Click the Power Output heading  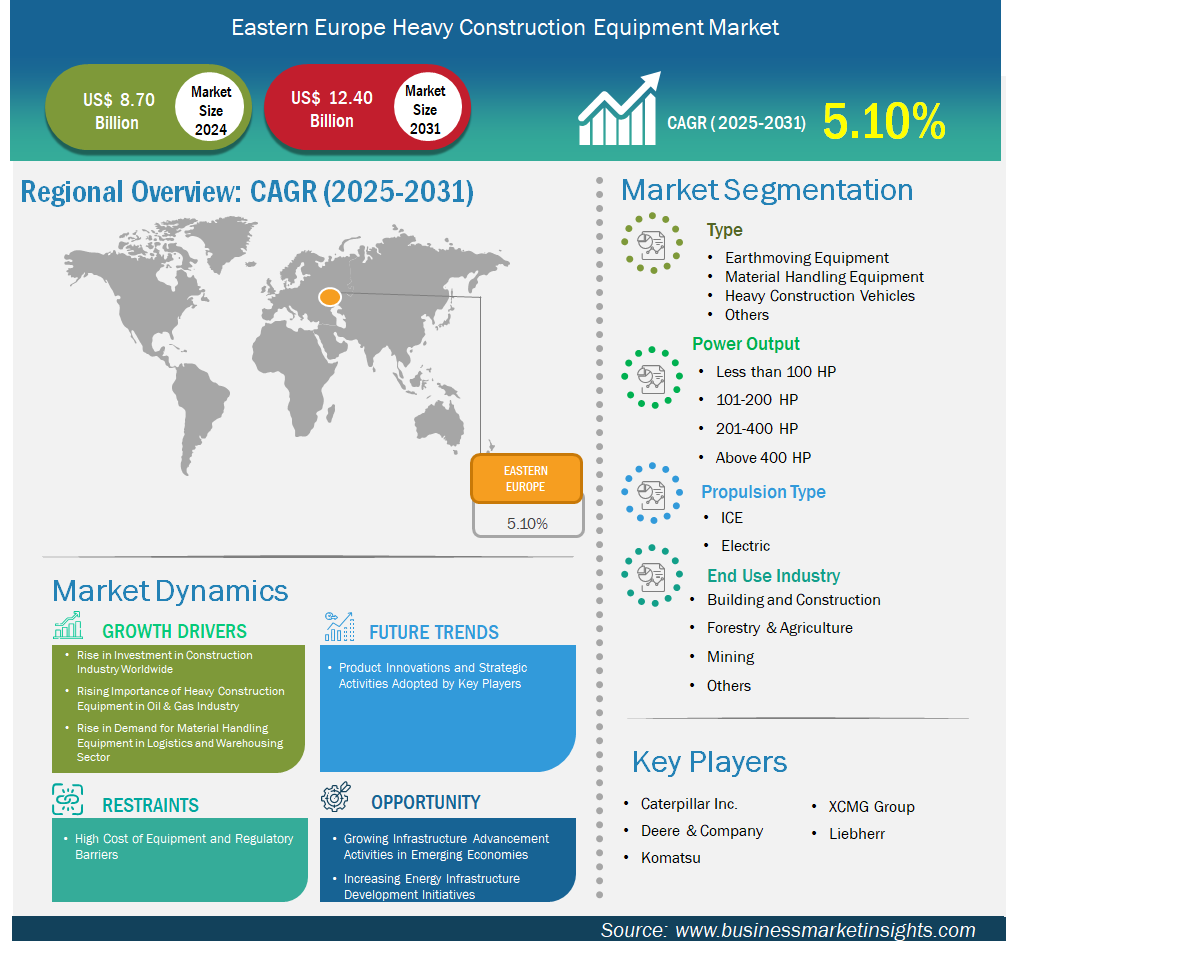point(745,344)
